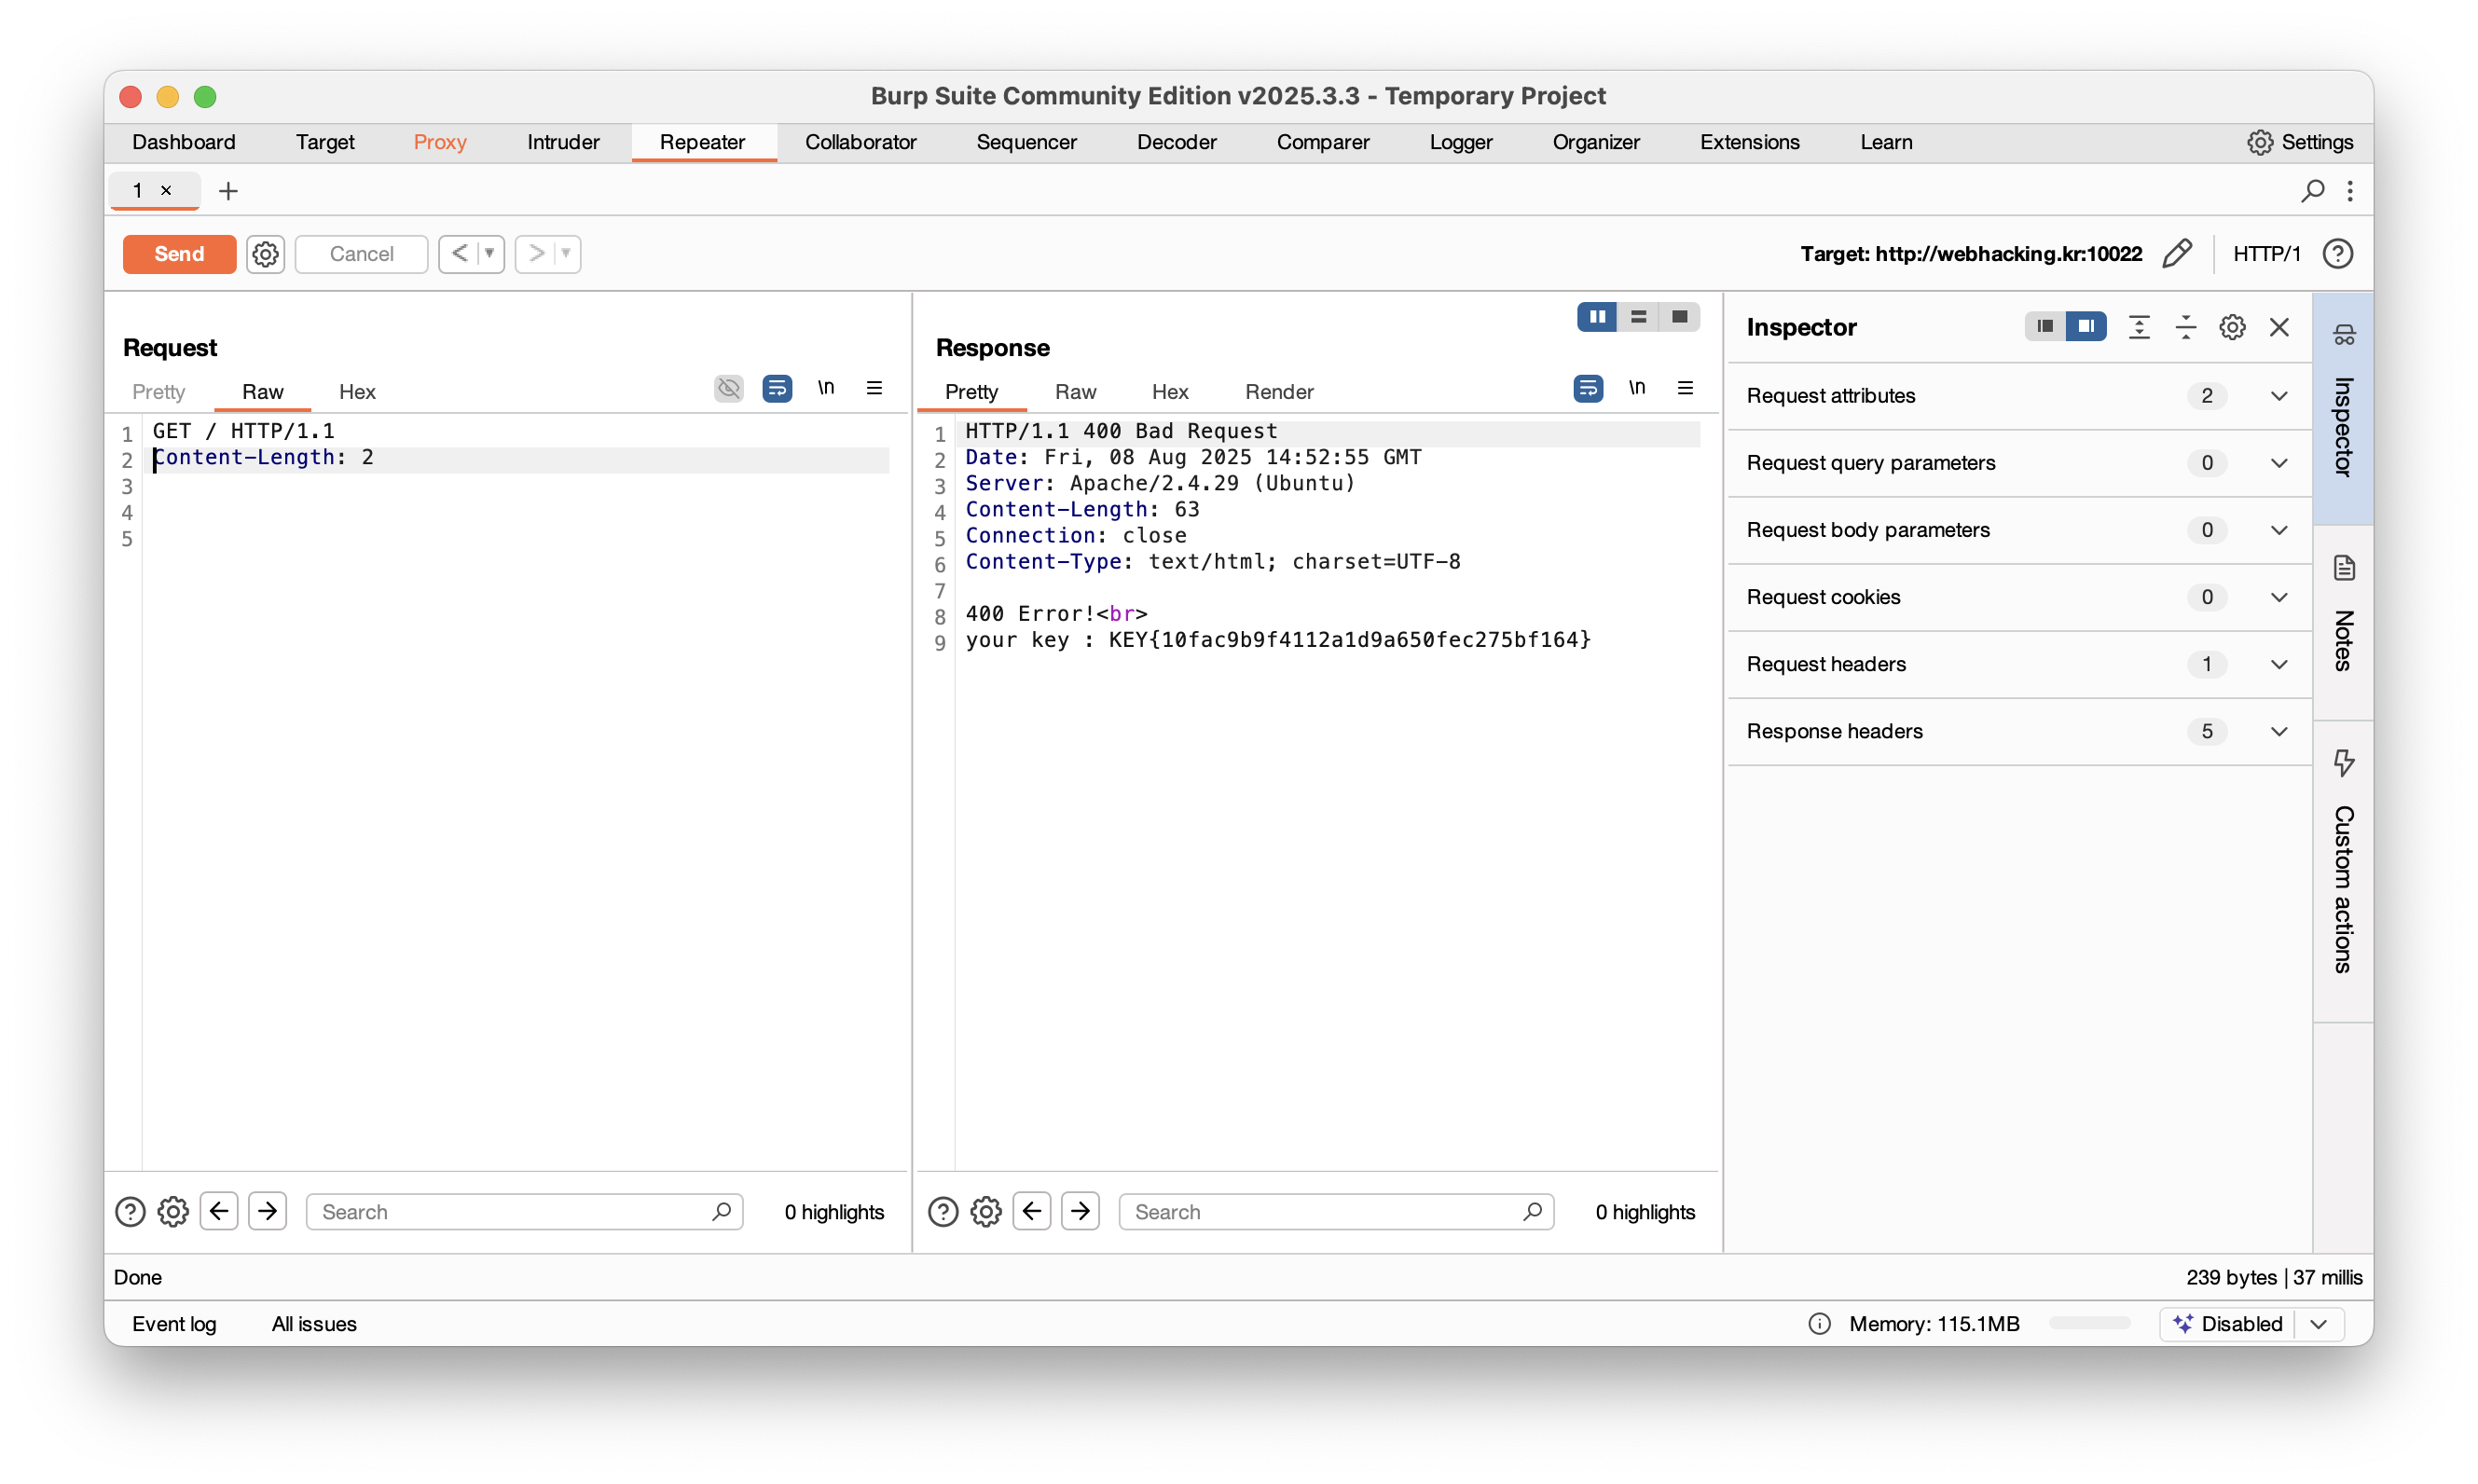Image resolution: width=2478 pixels, height=1484 pixels.
Task: Switch to side-by-side layout view
Action: [x=1597, y=317]
